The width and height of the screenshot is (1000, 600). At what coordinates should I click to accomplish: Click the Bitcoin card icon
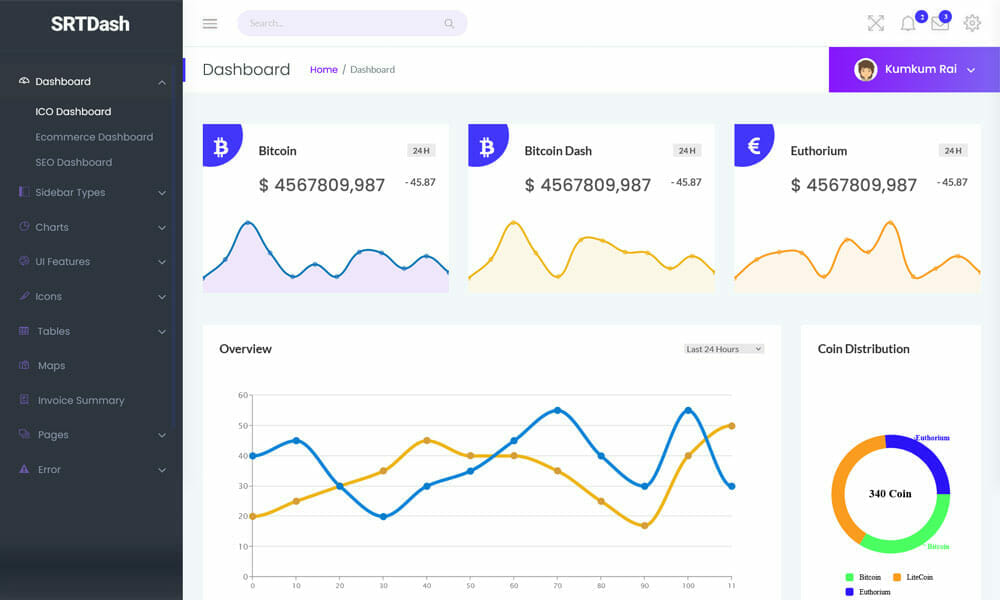click(221, 147)
